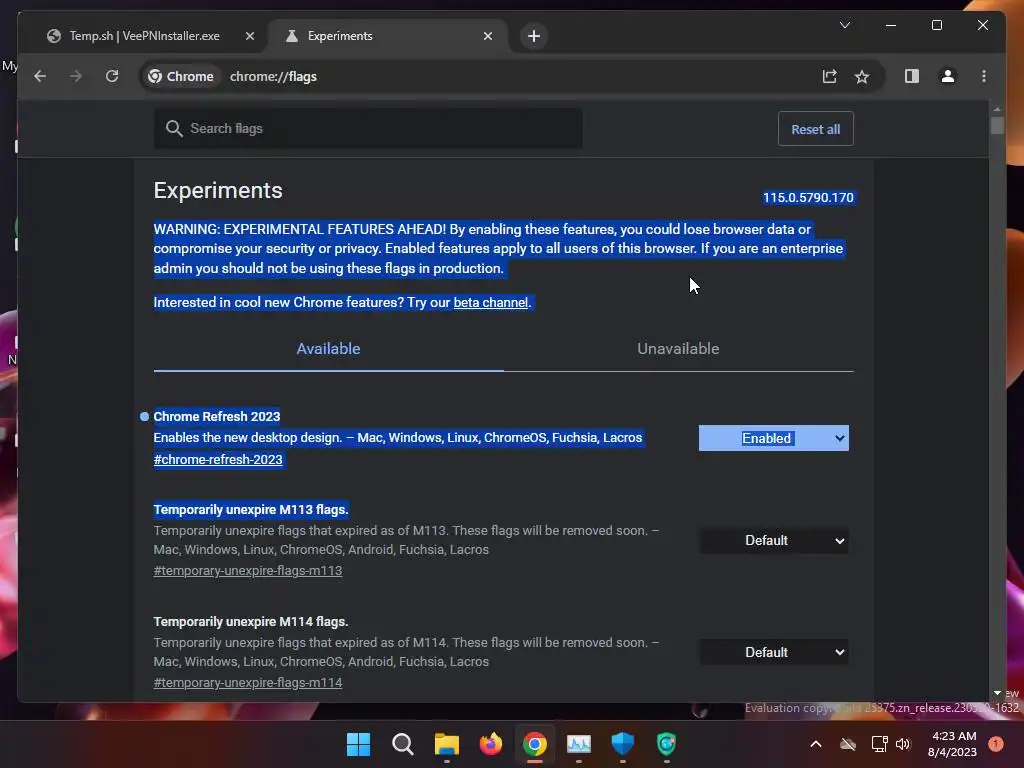Click the Chrome taskbar icon

[x=534, y=744]
